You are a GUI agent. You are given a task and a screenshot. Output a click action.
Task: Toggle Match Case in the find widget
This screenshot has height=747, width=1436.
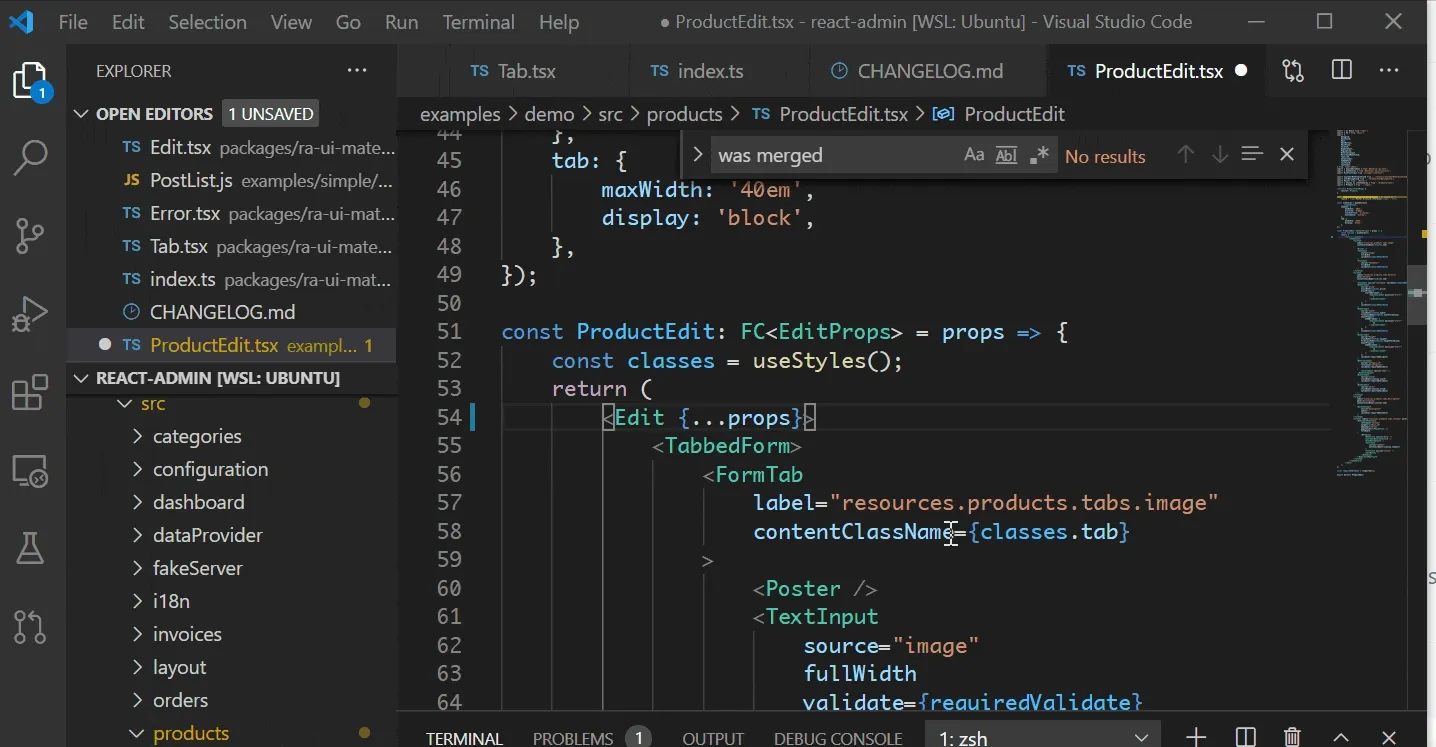pos(973,155)
